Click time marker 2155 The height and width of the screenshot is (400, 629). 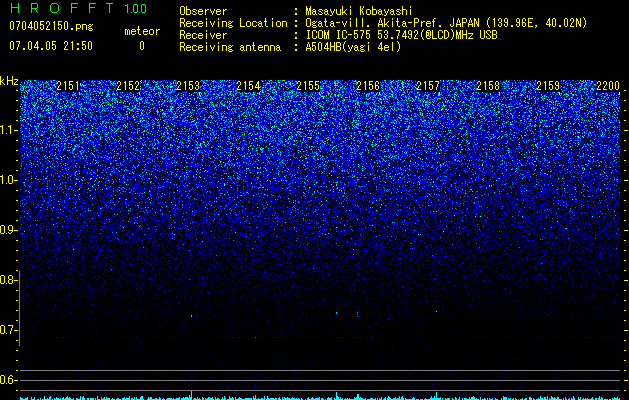[308, 86]
